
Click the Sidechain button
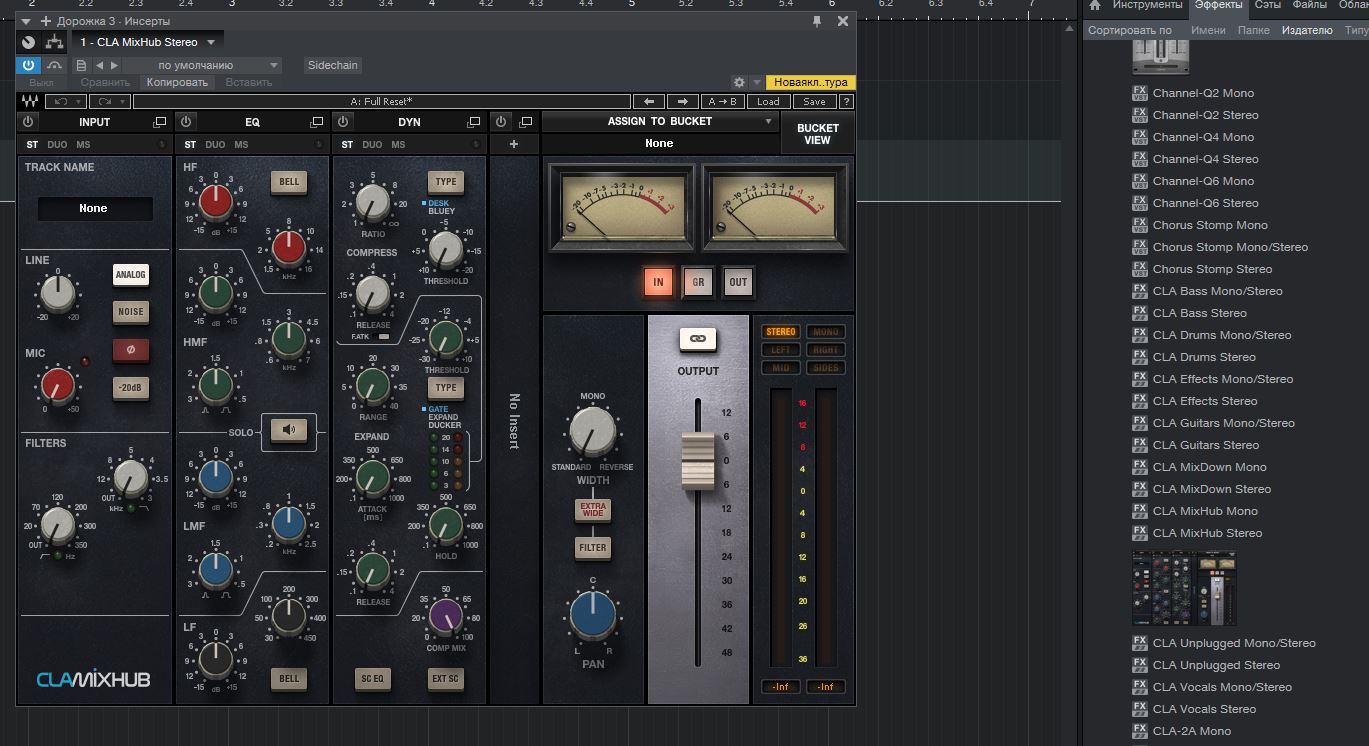[x=333, y=65]
